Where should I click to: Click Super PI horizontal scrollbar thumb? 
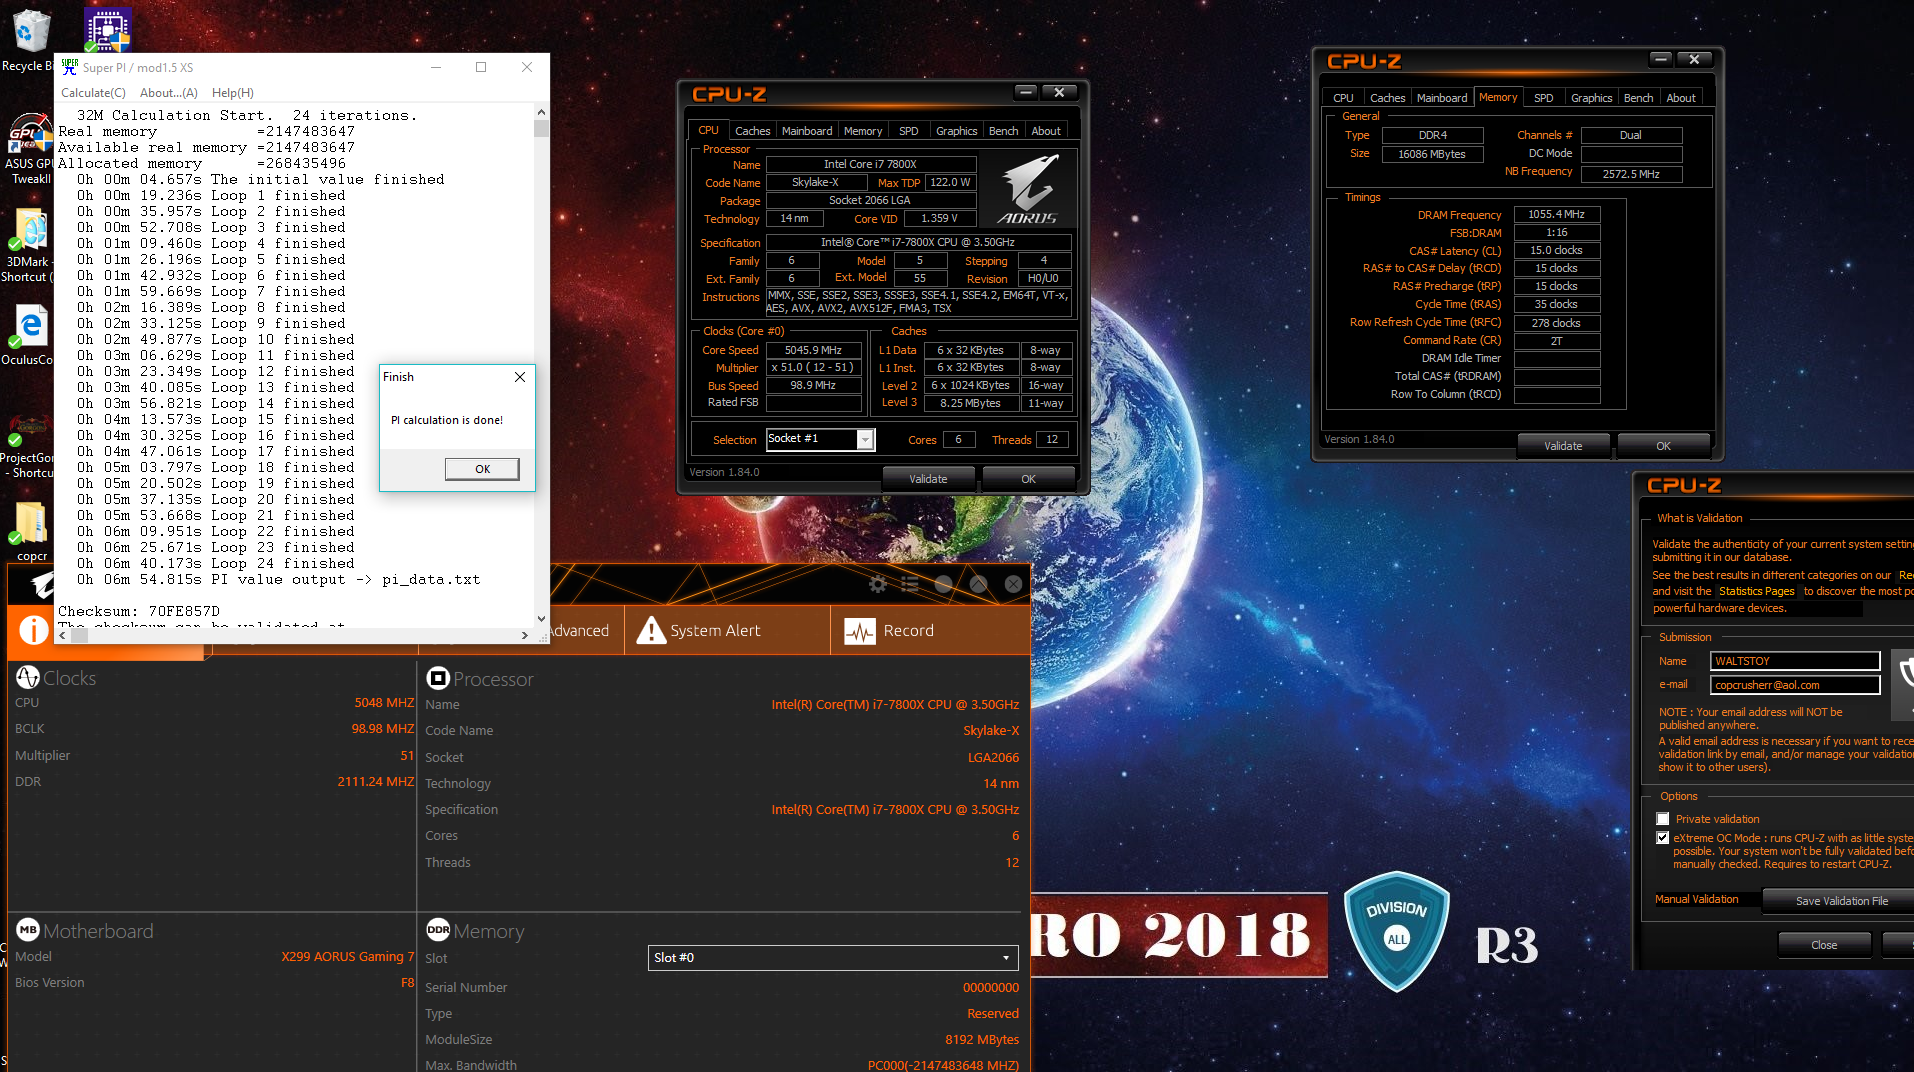[78, 635]
